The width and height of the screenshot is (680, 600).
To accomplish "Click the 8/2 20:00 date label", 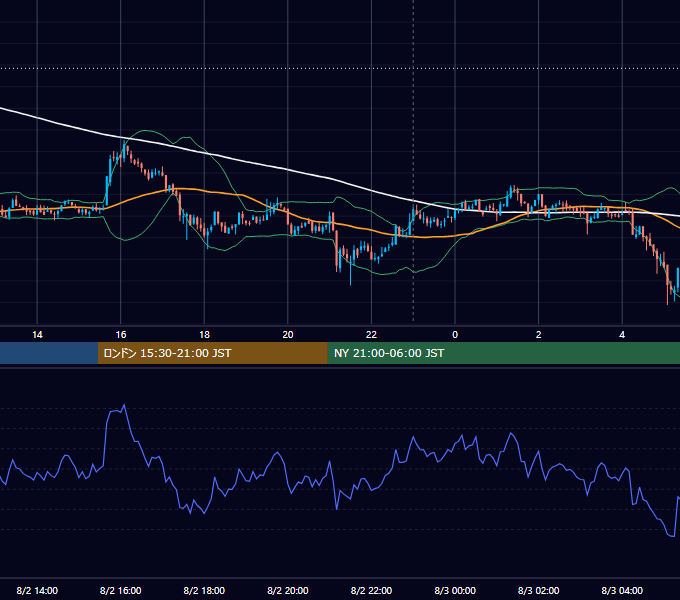I will 288,590.
